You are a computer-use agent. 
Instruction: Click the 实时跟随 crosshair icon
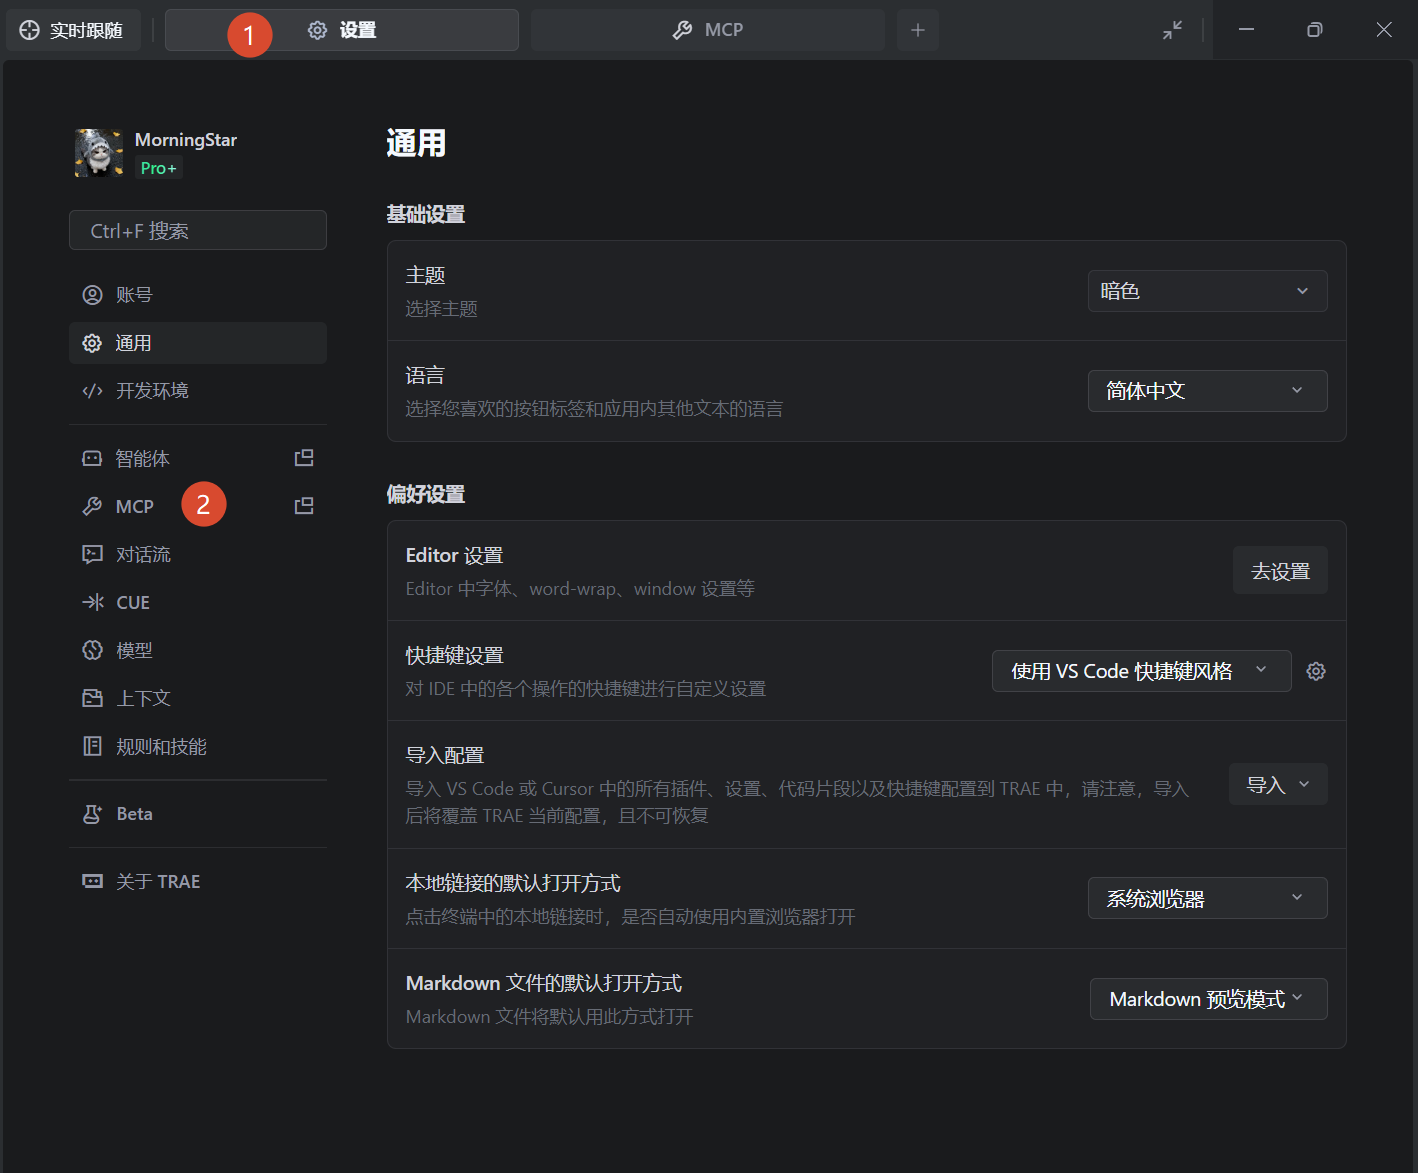(30, 30)
